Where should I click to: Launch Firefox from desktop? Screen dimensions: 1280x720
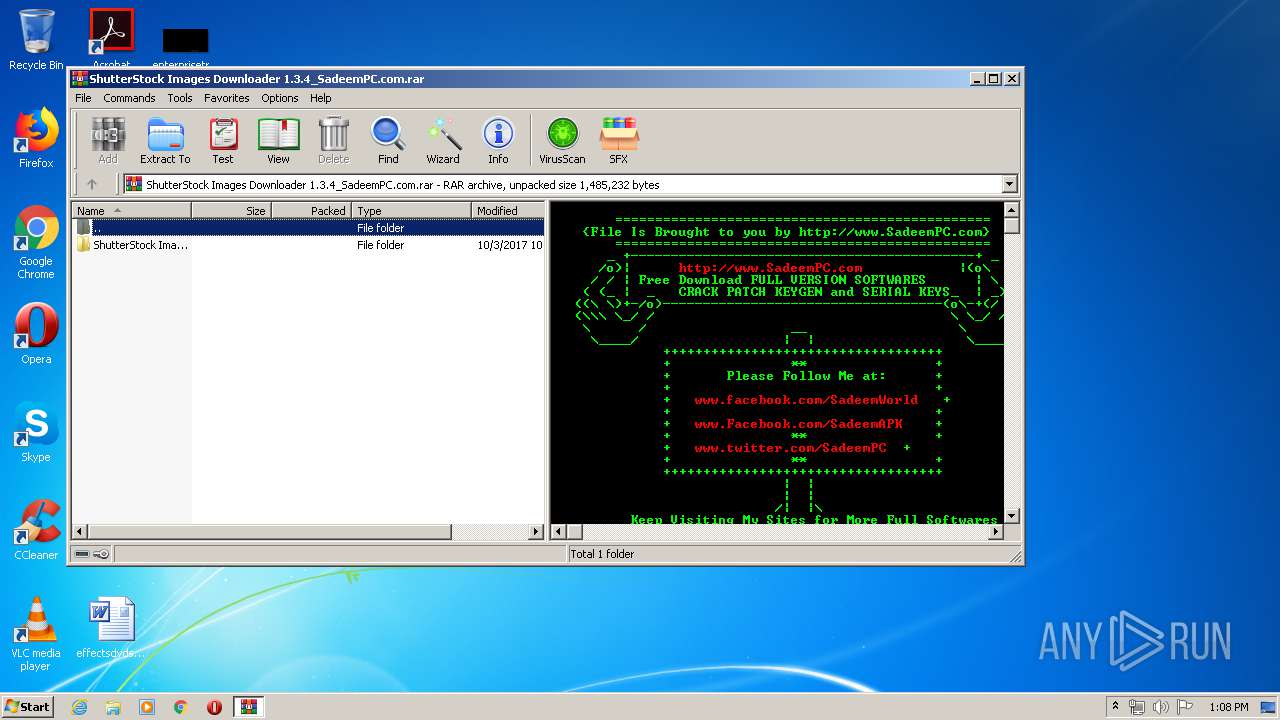coord(36,138)
